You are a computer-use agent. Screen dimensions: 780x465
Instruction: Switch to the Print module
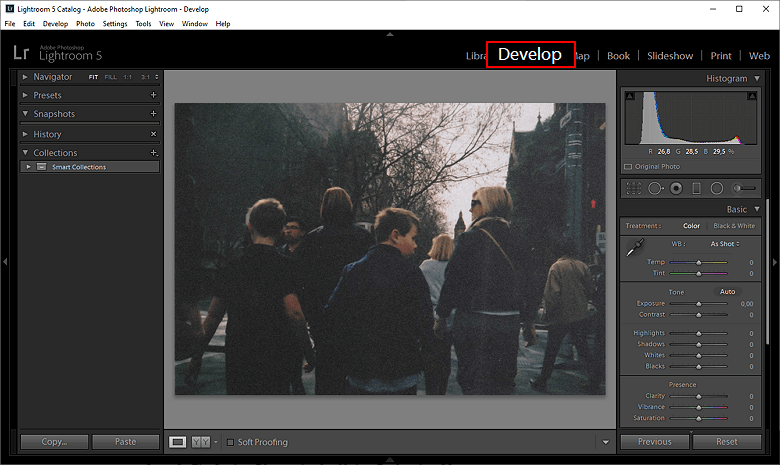click(721, 56)
